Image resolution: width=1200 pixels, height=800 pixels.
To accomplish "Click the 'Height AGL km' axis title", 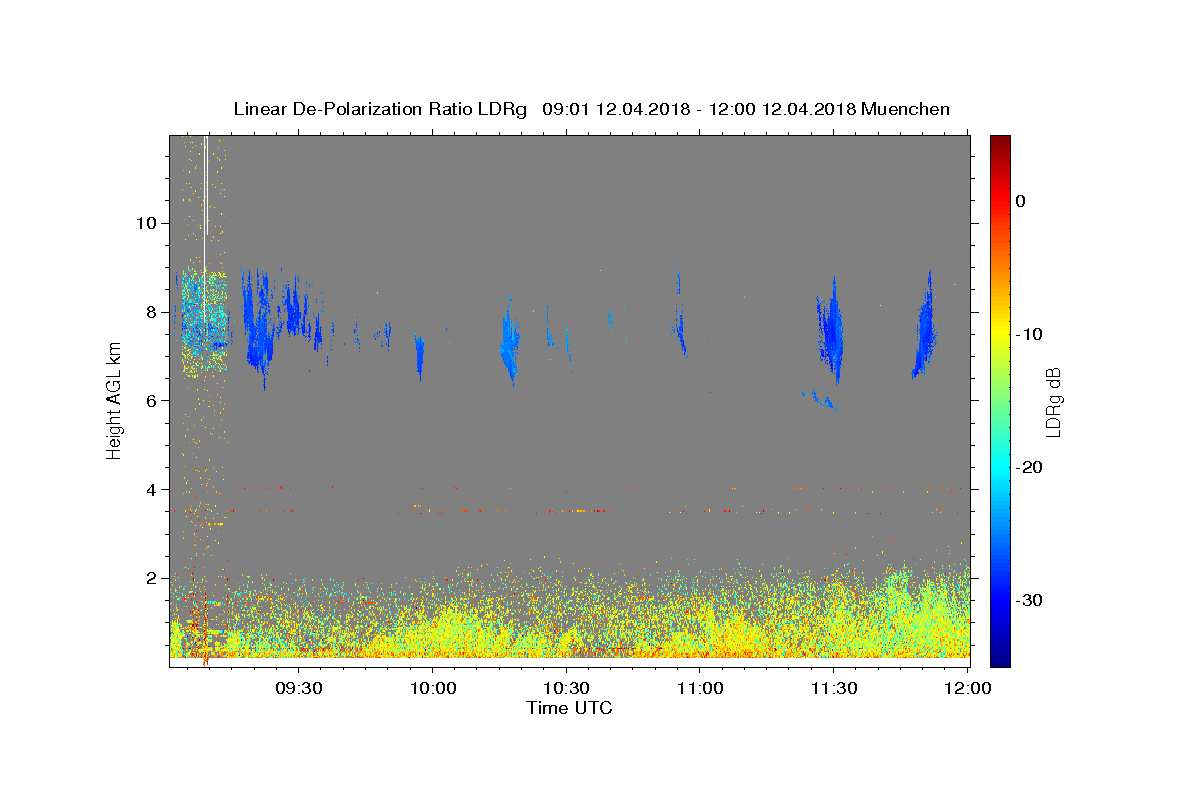I will (x=114, y=400).
